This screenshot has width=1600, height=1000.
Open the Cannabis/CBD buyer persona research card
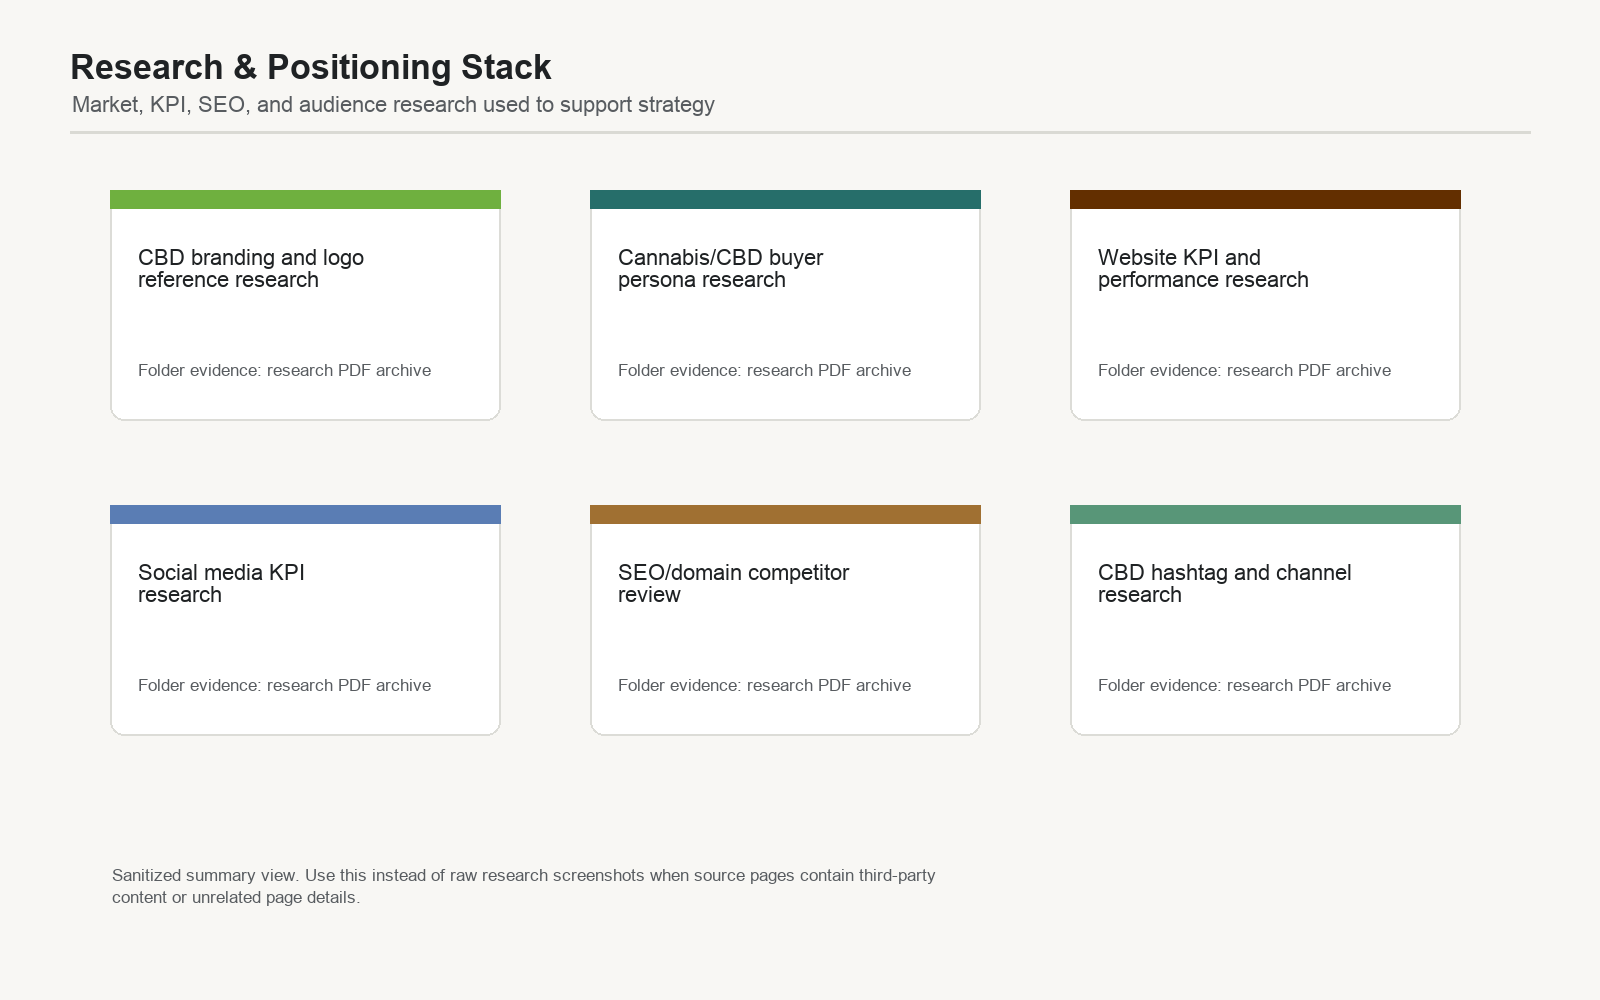tap(785, 305)
